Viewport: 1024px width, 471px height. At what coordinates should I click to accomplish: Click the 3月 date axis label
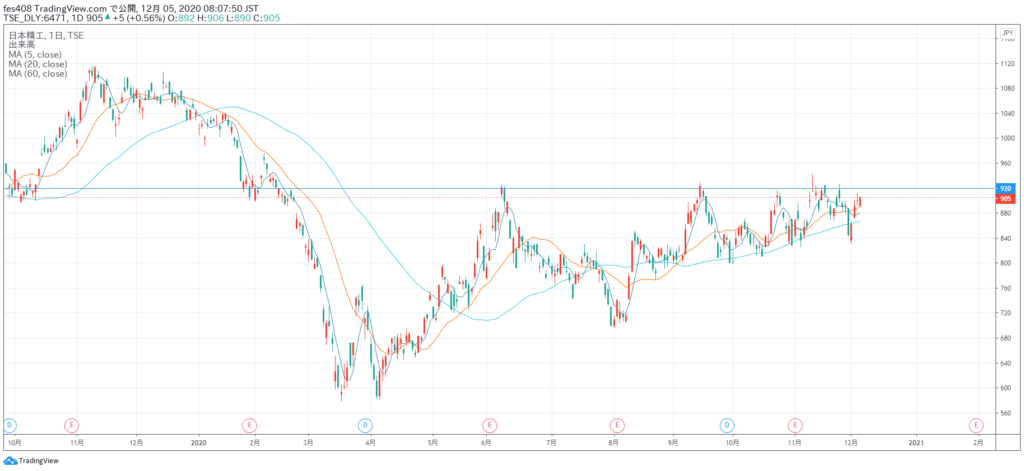[x=309, y=443]
